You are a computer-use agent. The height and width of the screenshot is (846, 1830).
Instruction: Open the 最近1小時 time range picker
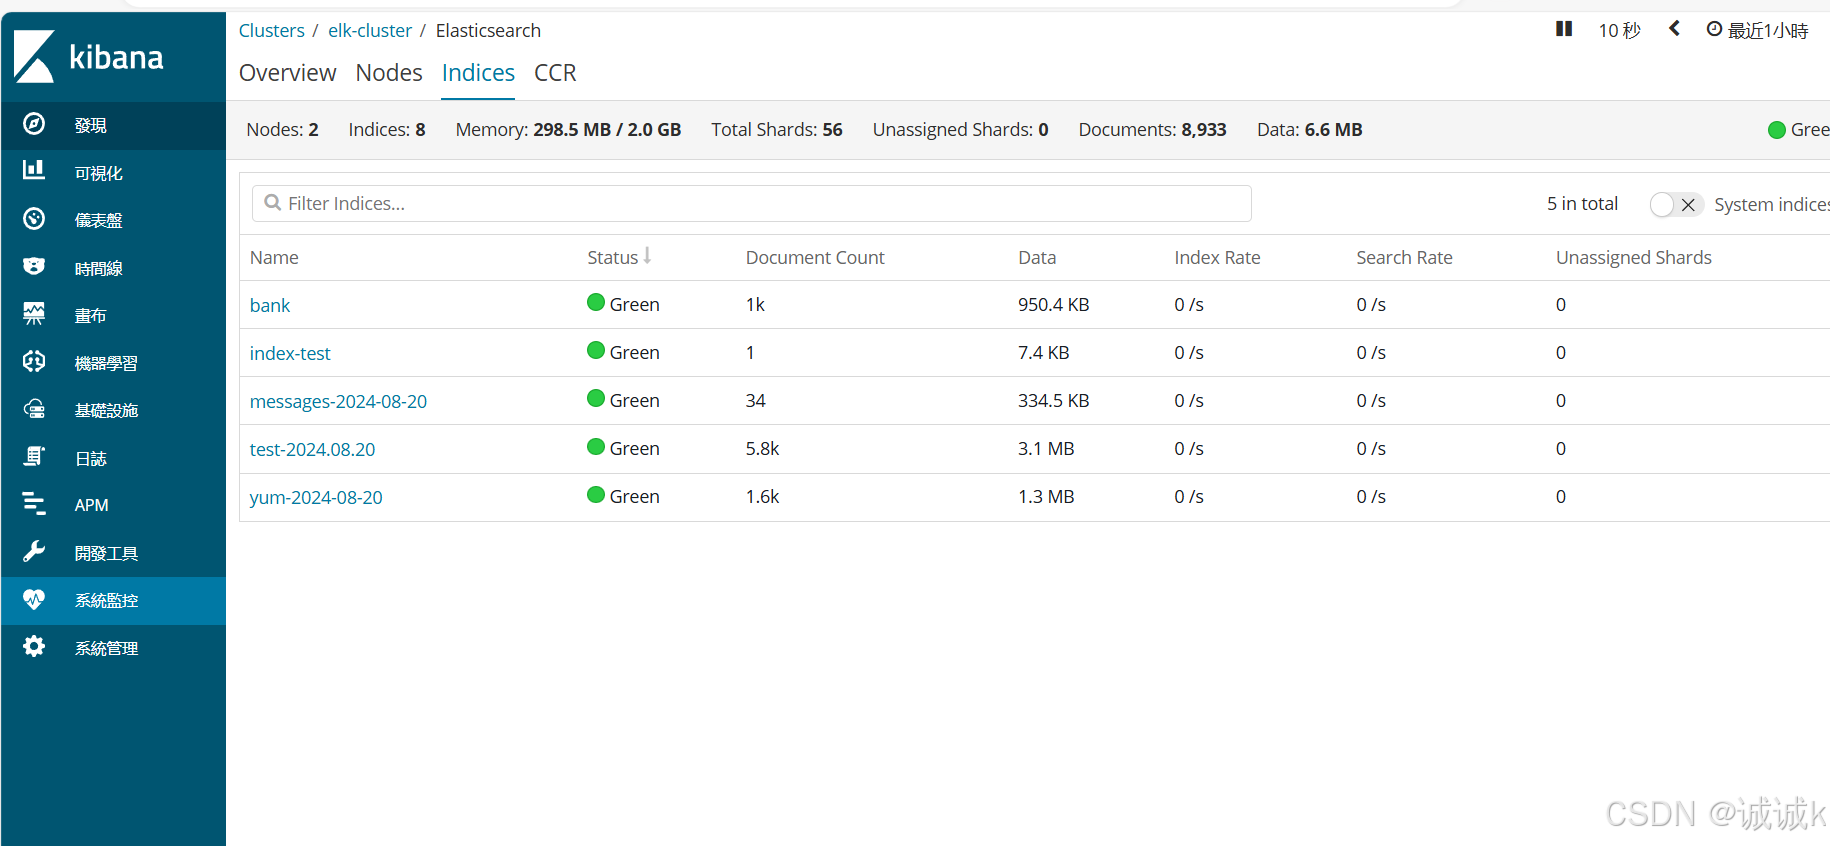(x=1768, y=31)
